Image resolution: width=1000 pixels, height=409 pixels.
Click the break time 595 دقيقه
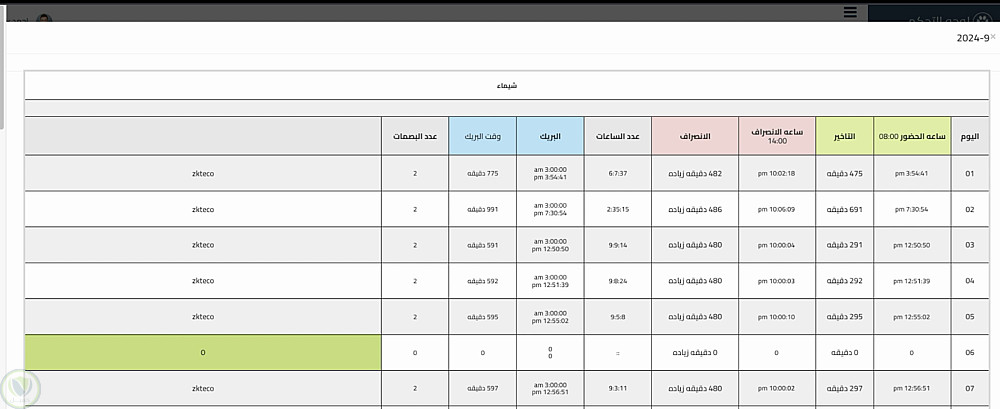click(482, 316)
